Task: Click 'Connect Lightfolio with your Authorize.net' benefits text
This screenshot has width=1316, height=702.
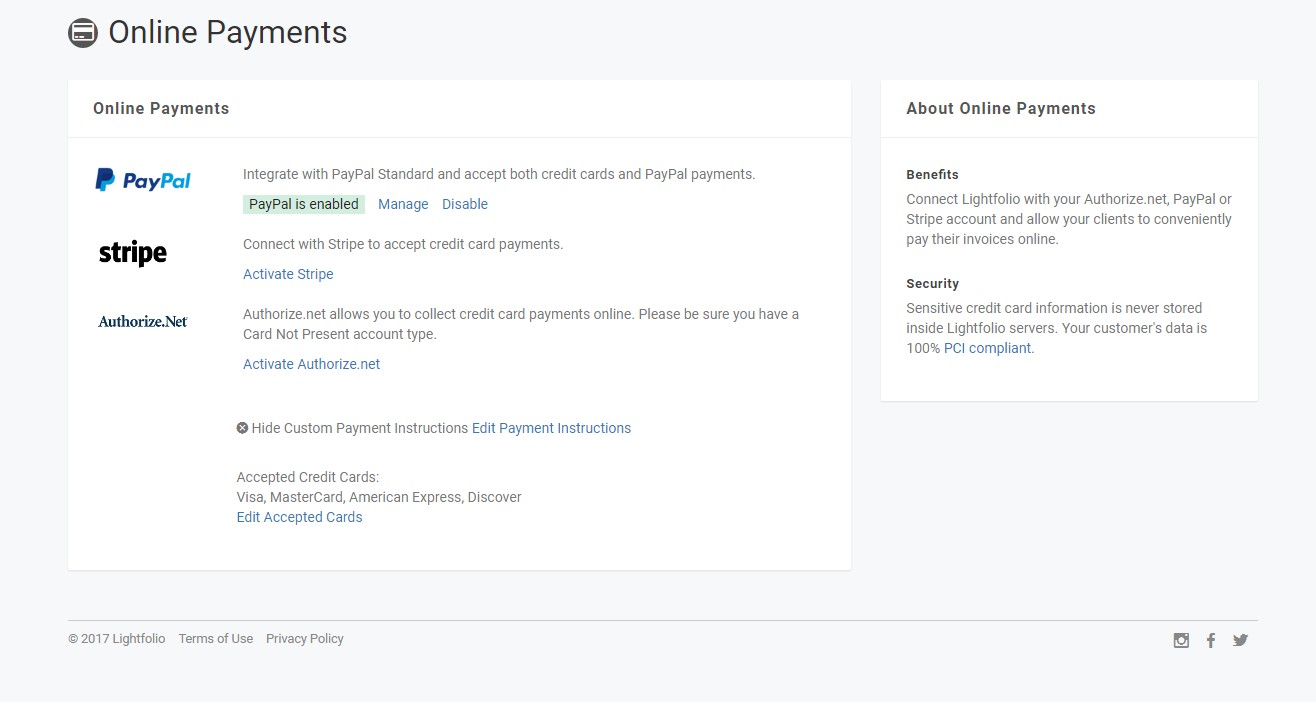Action: (x=1069, y=219)
